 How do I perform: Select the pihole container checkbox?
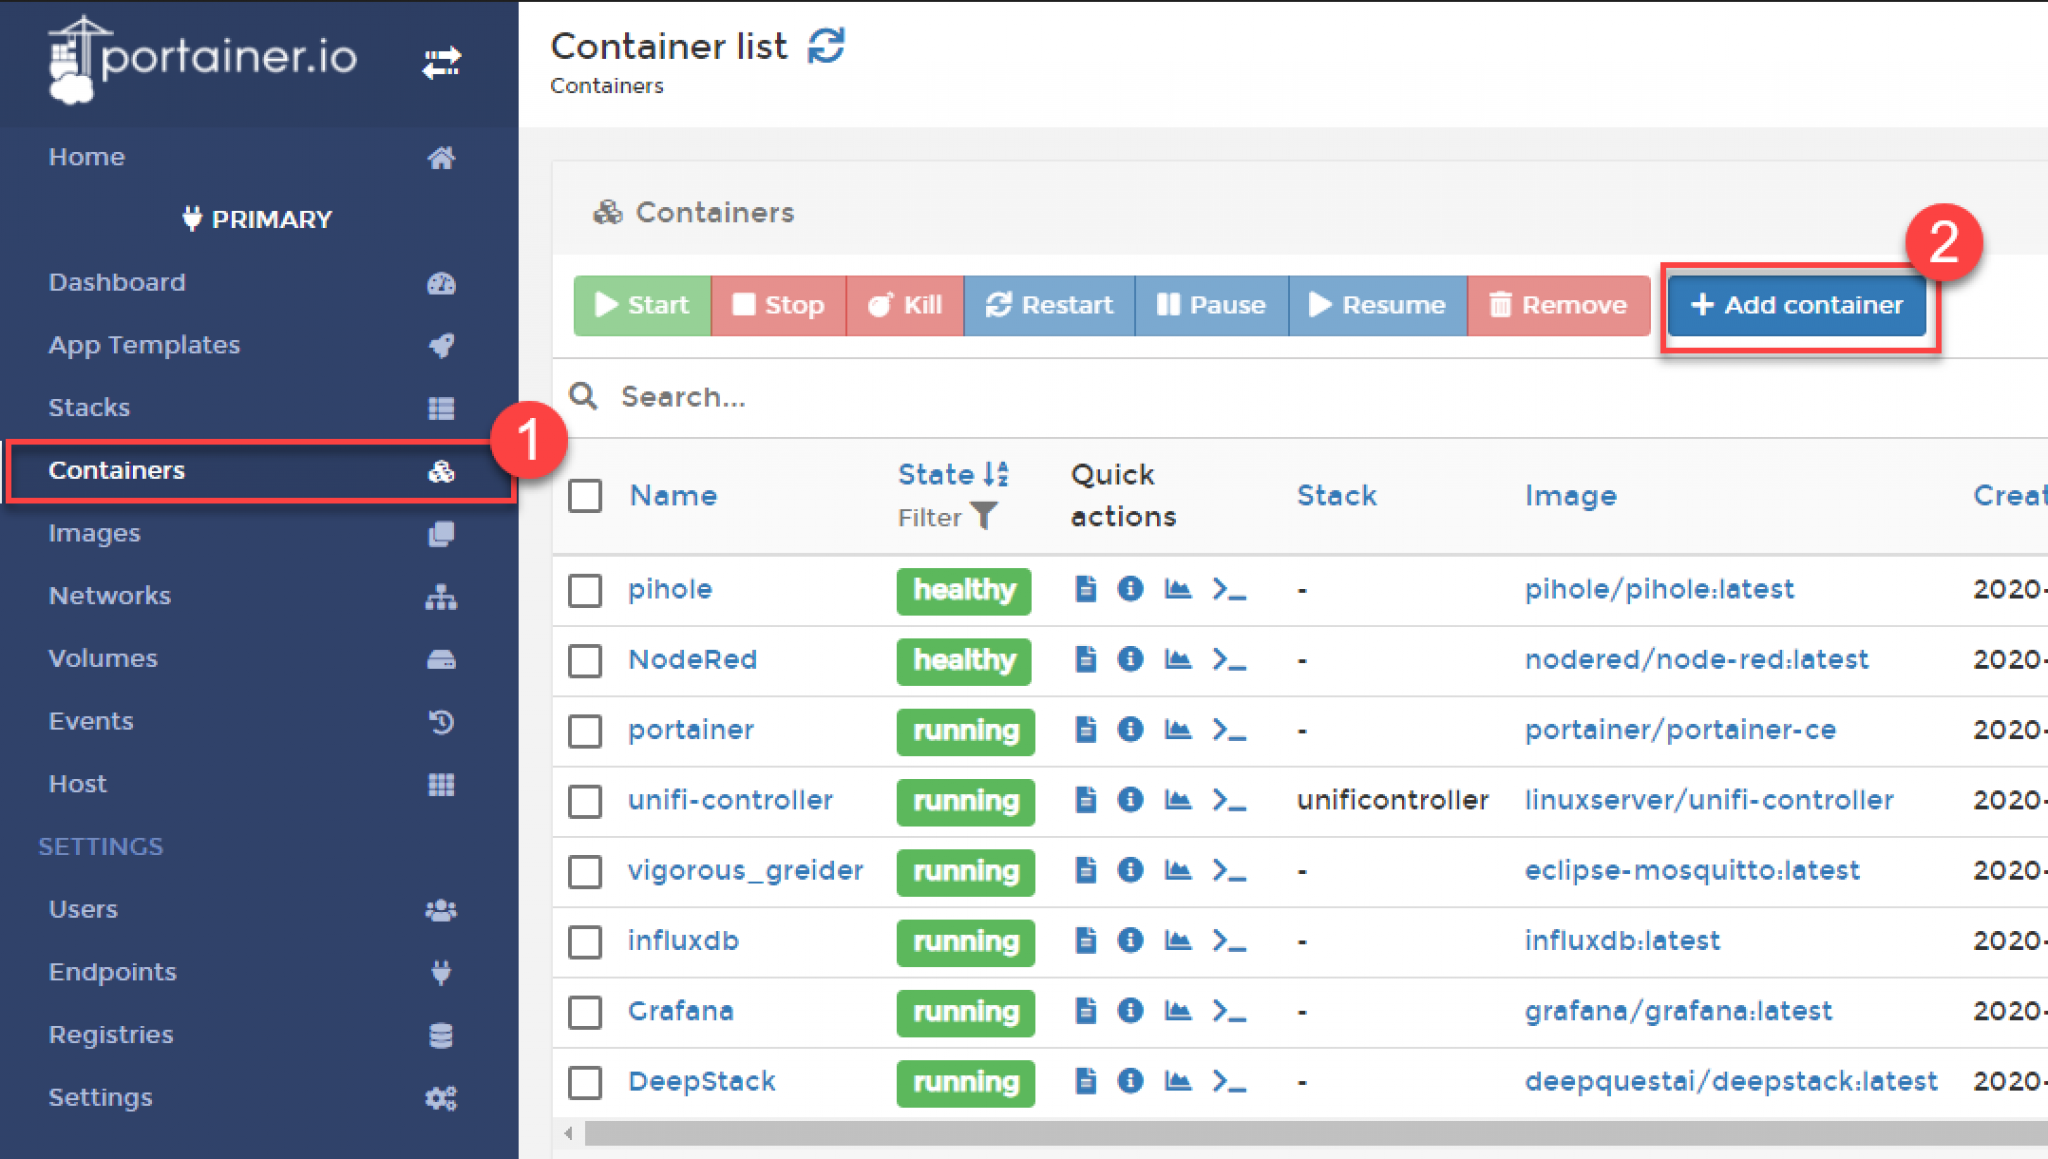[585, 590]
